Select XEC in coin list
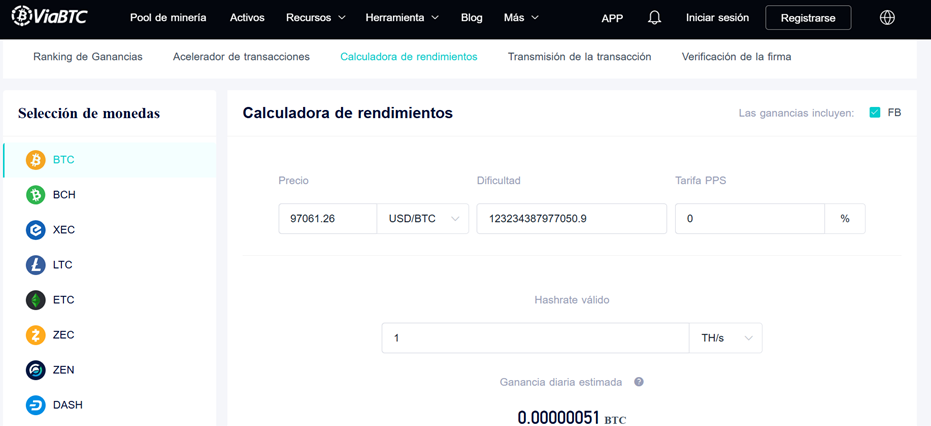 109,230
